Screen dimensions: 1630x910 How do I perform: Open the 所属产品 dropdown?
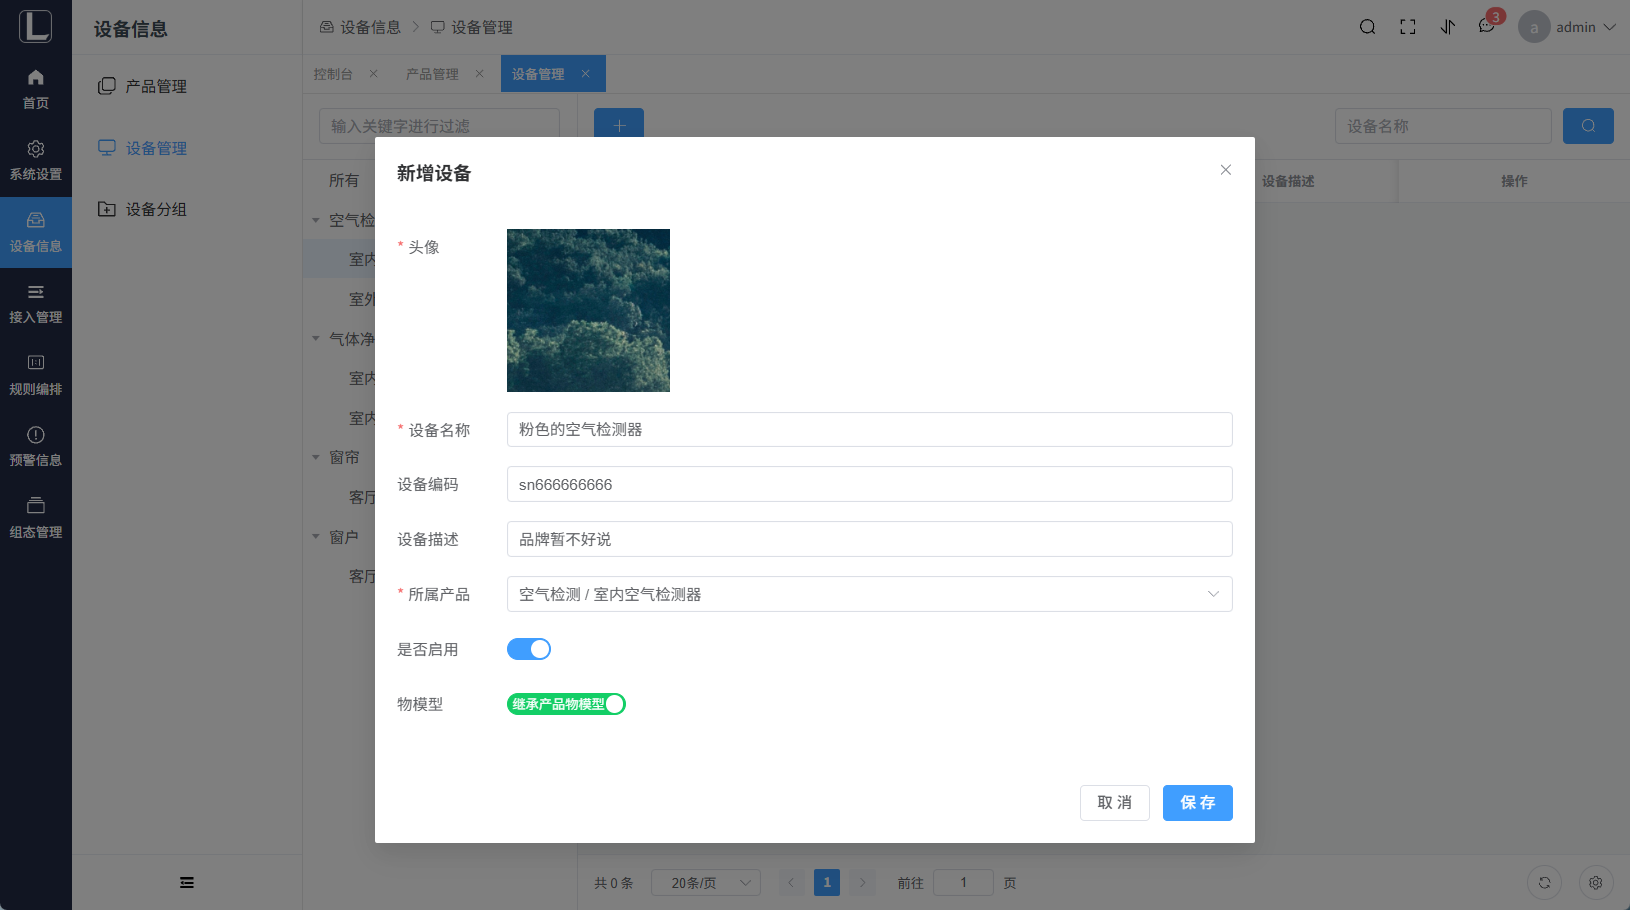coord(869,594)
